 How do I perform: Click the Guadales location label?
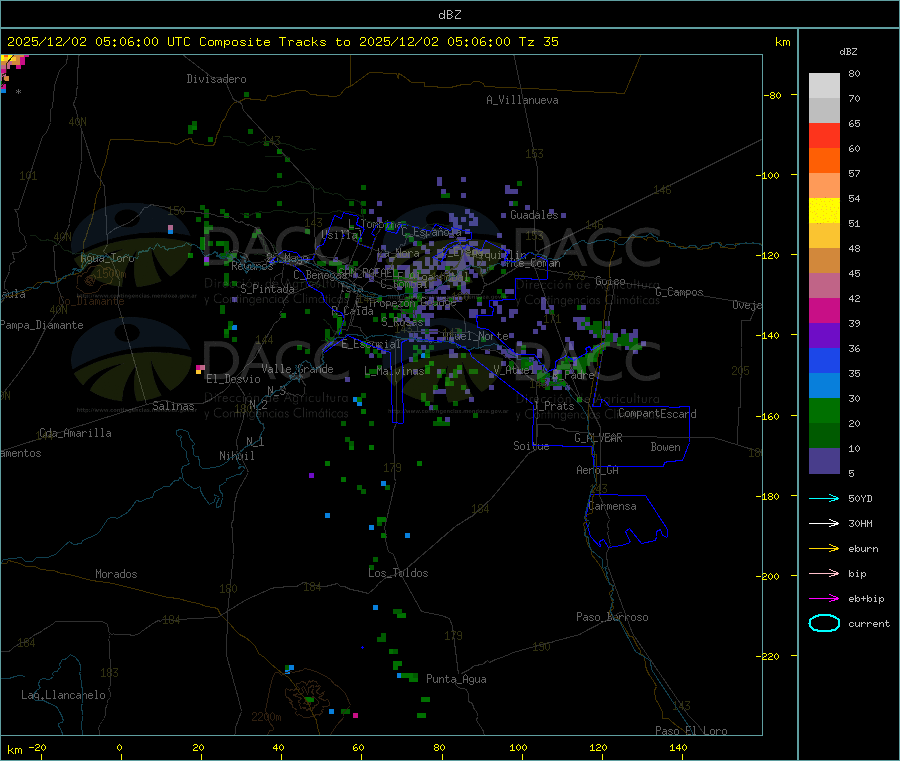(x=534, y=215)
